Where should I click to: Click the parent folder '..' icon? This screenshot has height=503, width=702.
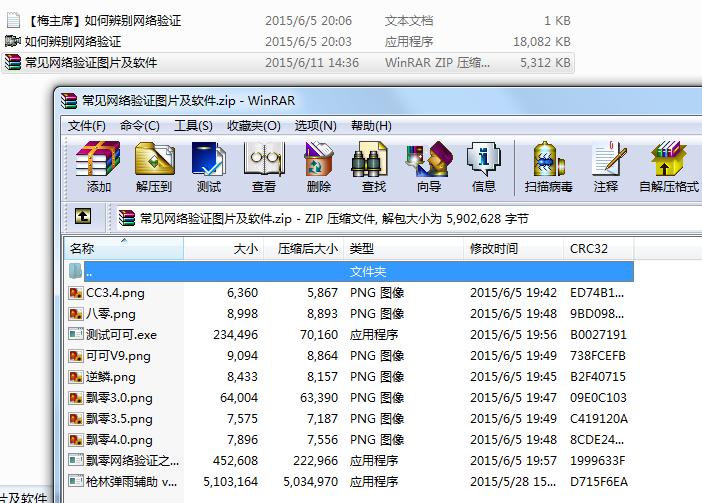[x=75, y=271]
